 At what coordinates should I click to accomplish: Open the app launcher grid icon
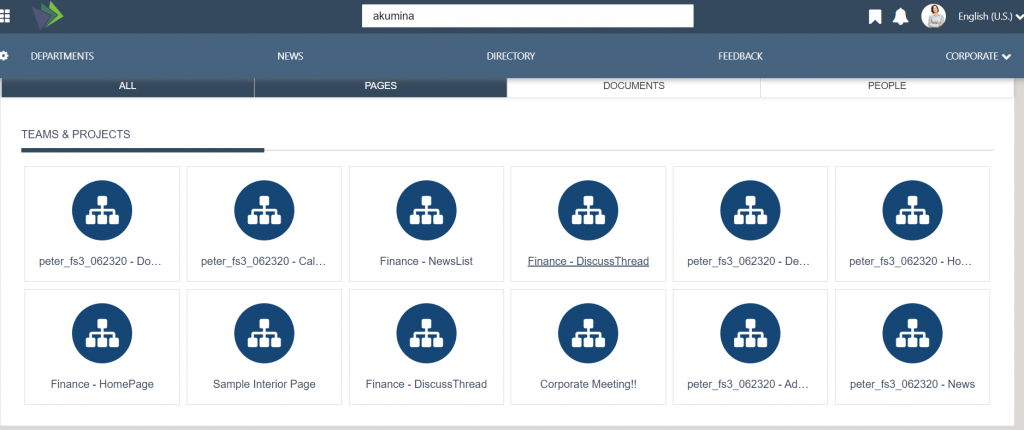click(6, 16)
